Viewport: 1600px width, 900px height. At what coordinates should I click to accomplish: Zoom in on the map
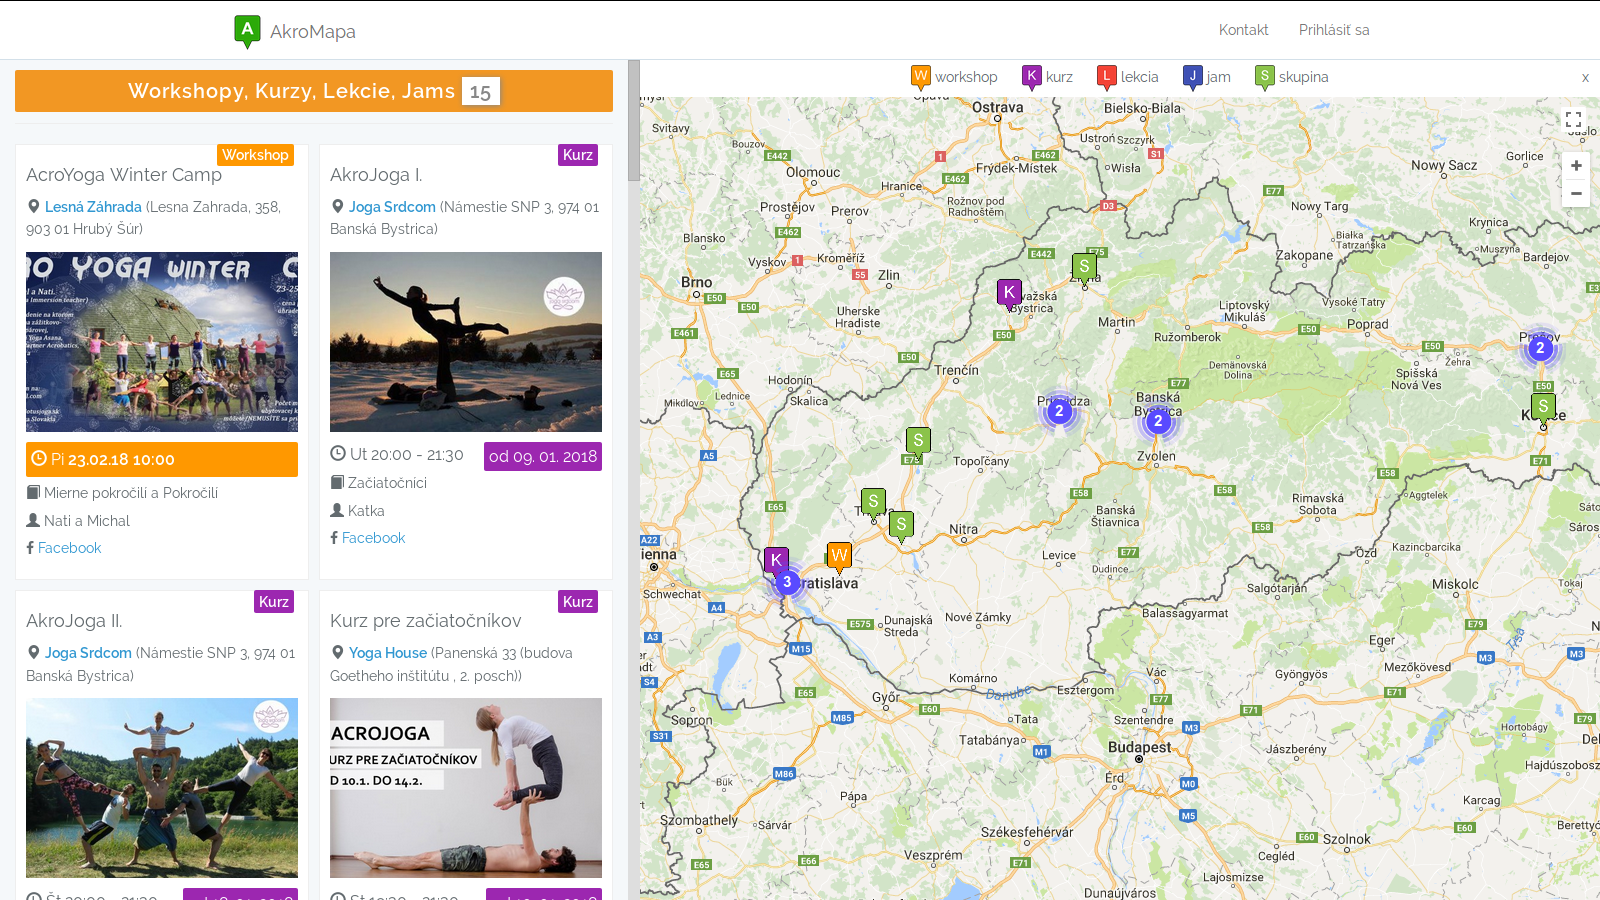(1576, 166)
